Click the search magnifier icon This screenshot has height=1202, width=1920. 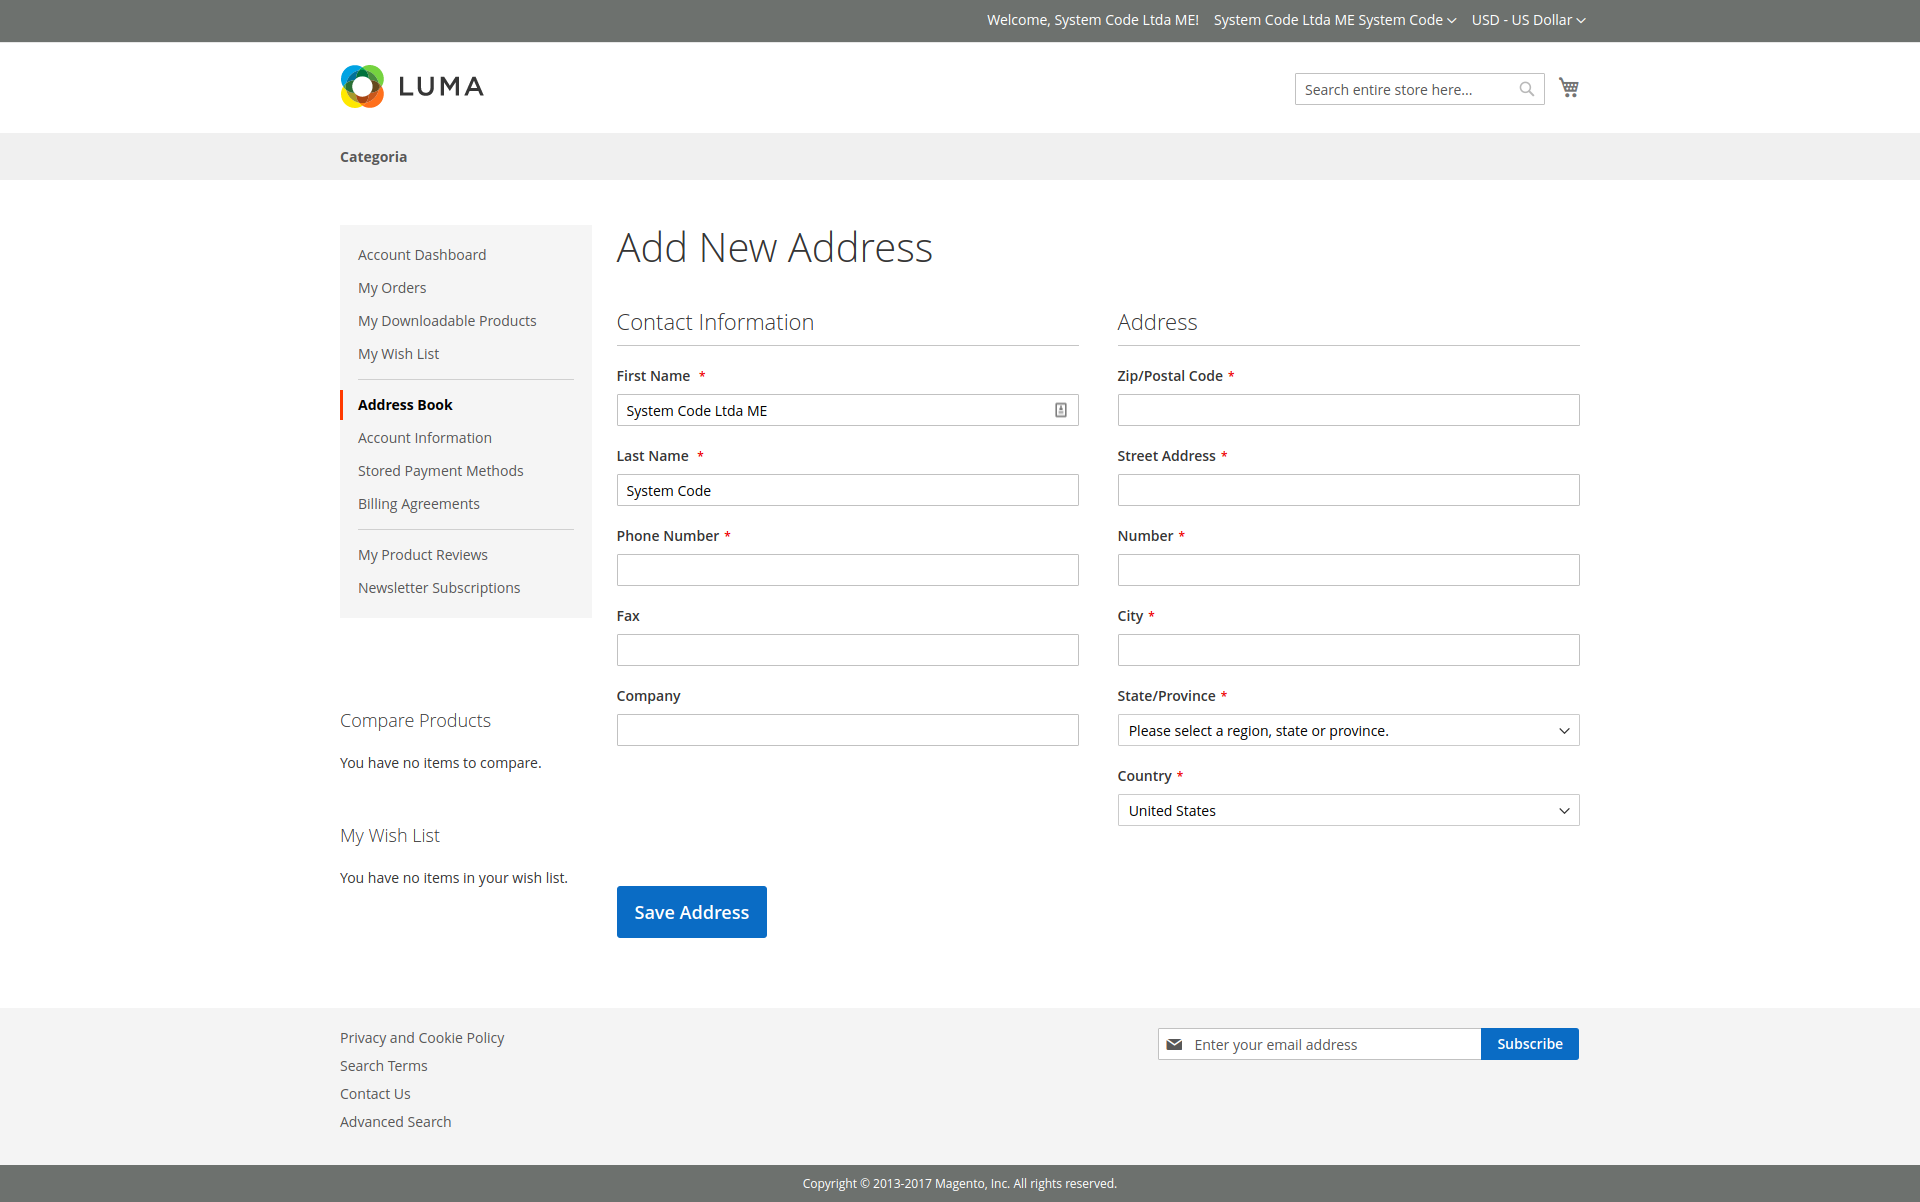point(1526,89)
